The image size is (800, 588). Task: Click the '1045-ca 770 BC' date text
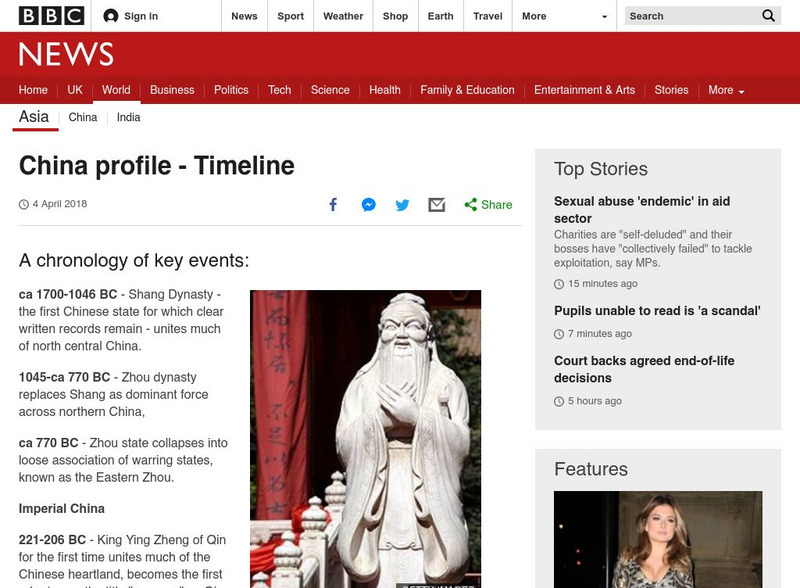coord(64,377)
